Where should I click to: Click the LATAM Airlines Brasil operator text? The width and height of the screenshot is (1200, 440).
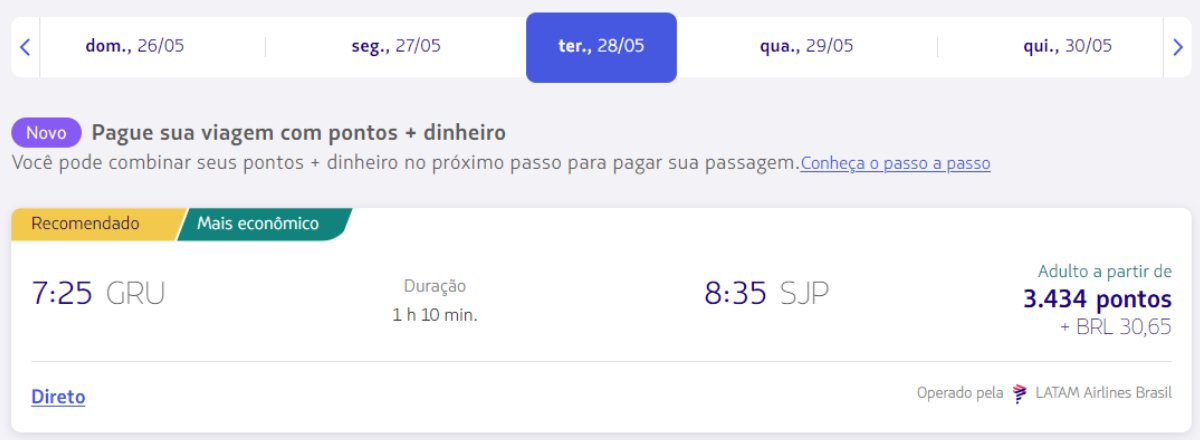tap(1103, 393)
